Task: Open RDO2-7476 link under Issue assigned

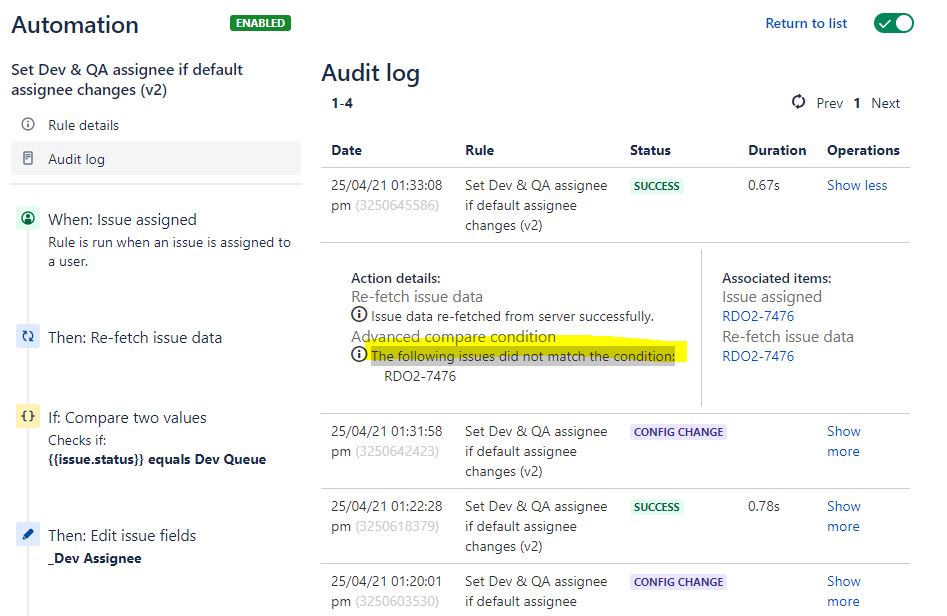Action: coord(758,316)
